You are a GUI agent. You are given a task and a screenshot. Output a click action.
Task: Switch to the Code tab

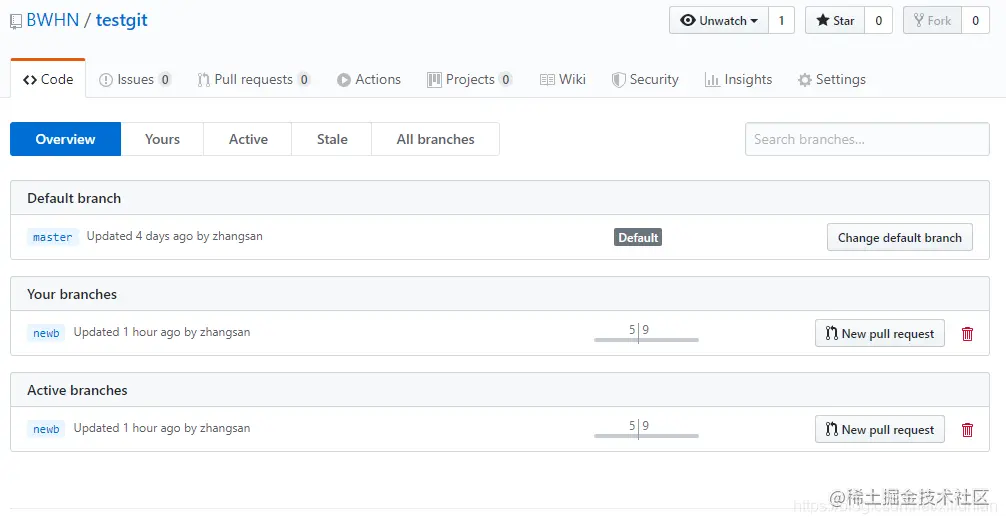pyautogui.click(x=48, y=80)
